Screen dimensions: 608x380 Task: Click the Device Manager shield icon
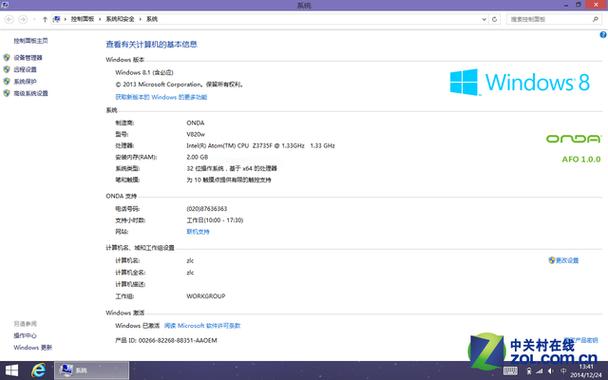pos(7,57)
